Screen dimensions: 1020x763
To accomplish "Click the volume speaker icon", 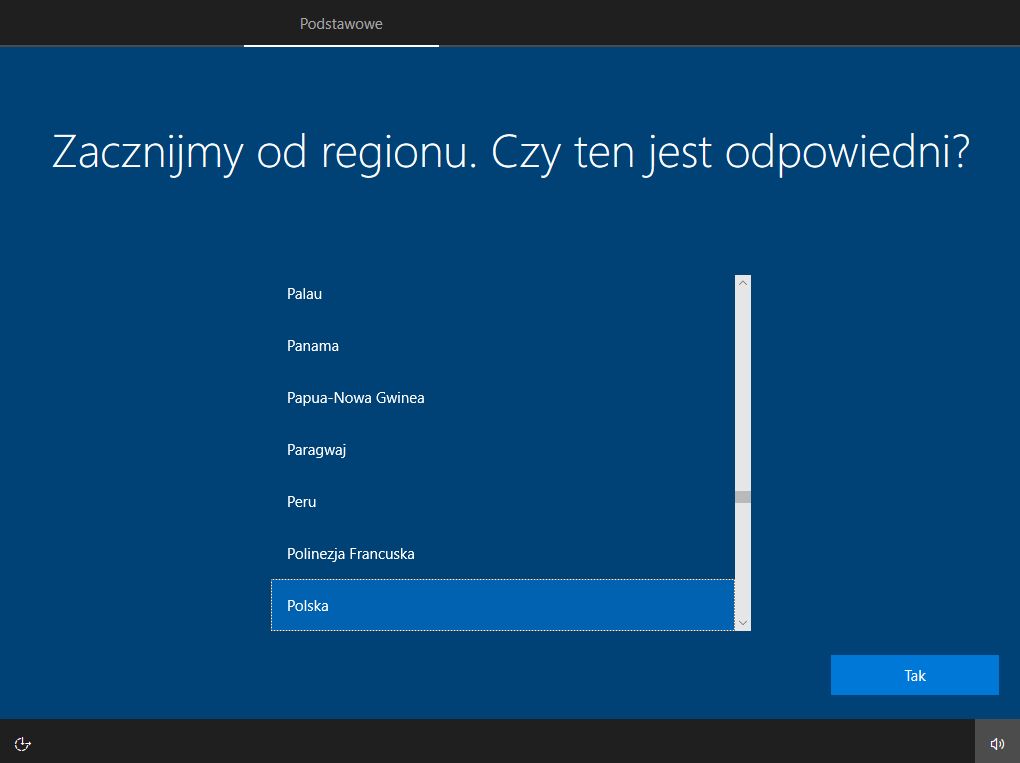I will click(x=997, y=743).
